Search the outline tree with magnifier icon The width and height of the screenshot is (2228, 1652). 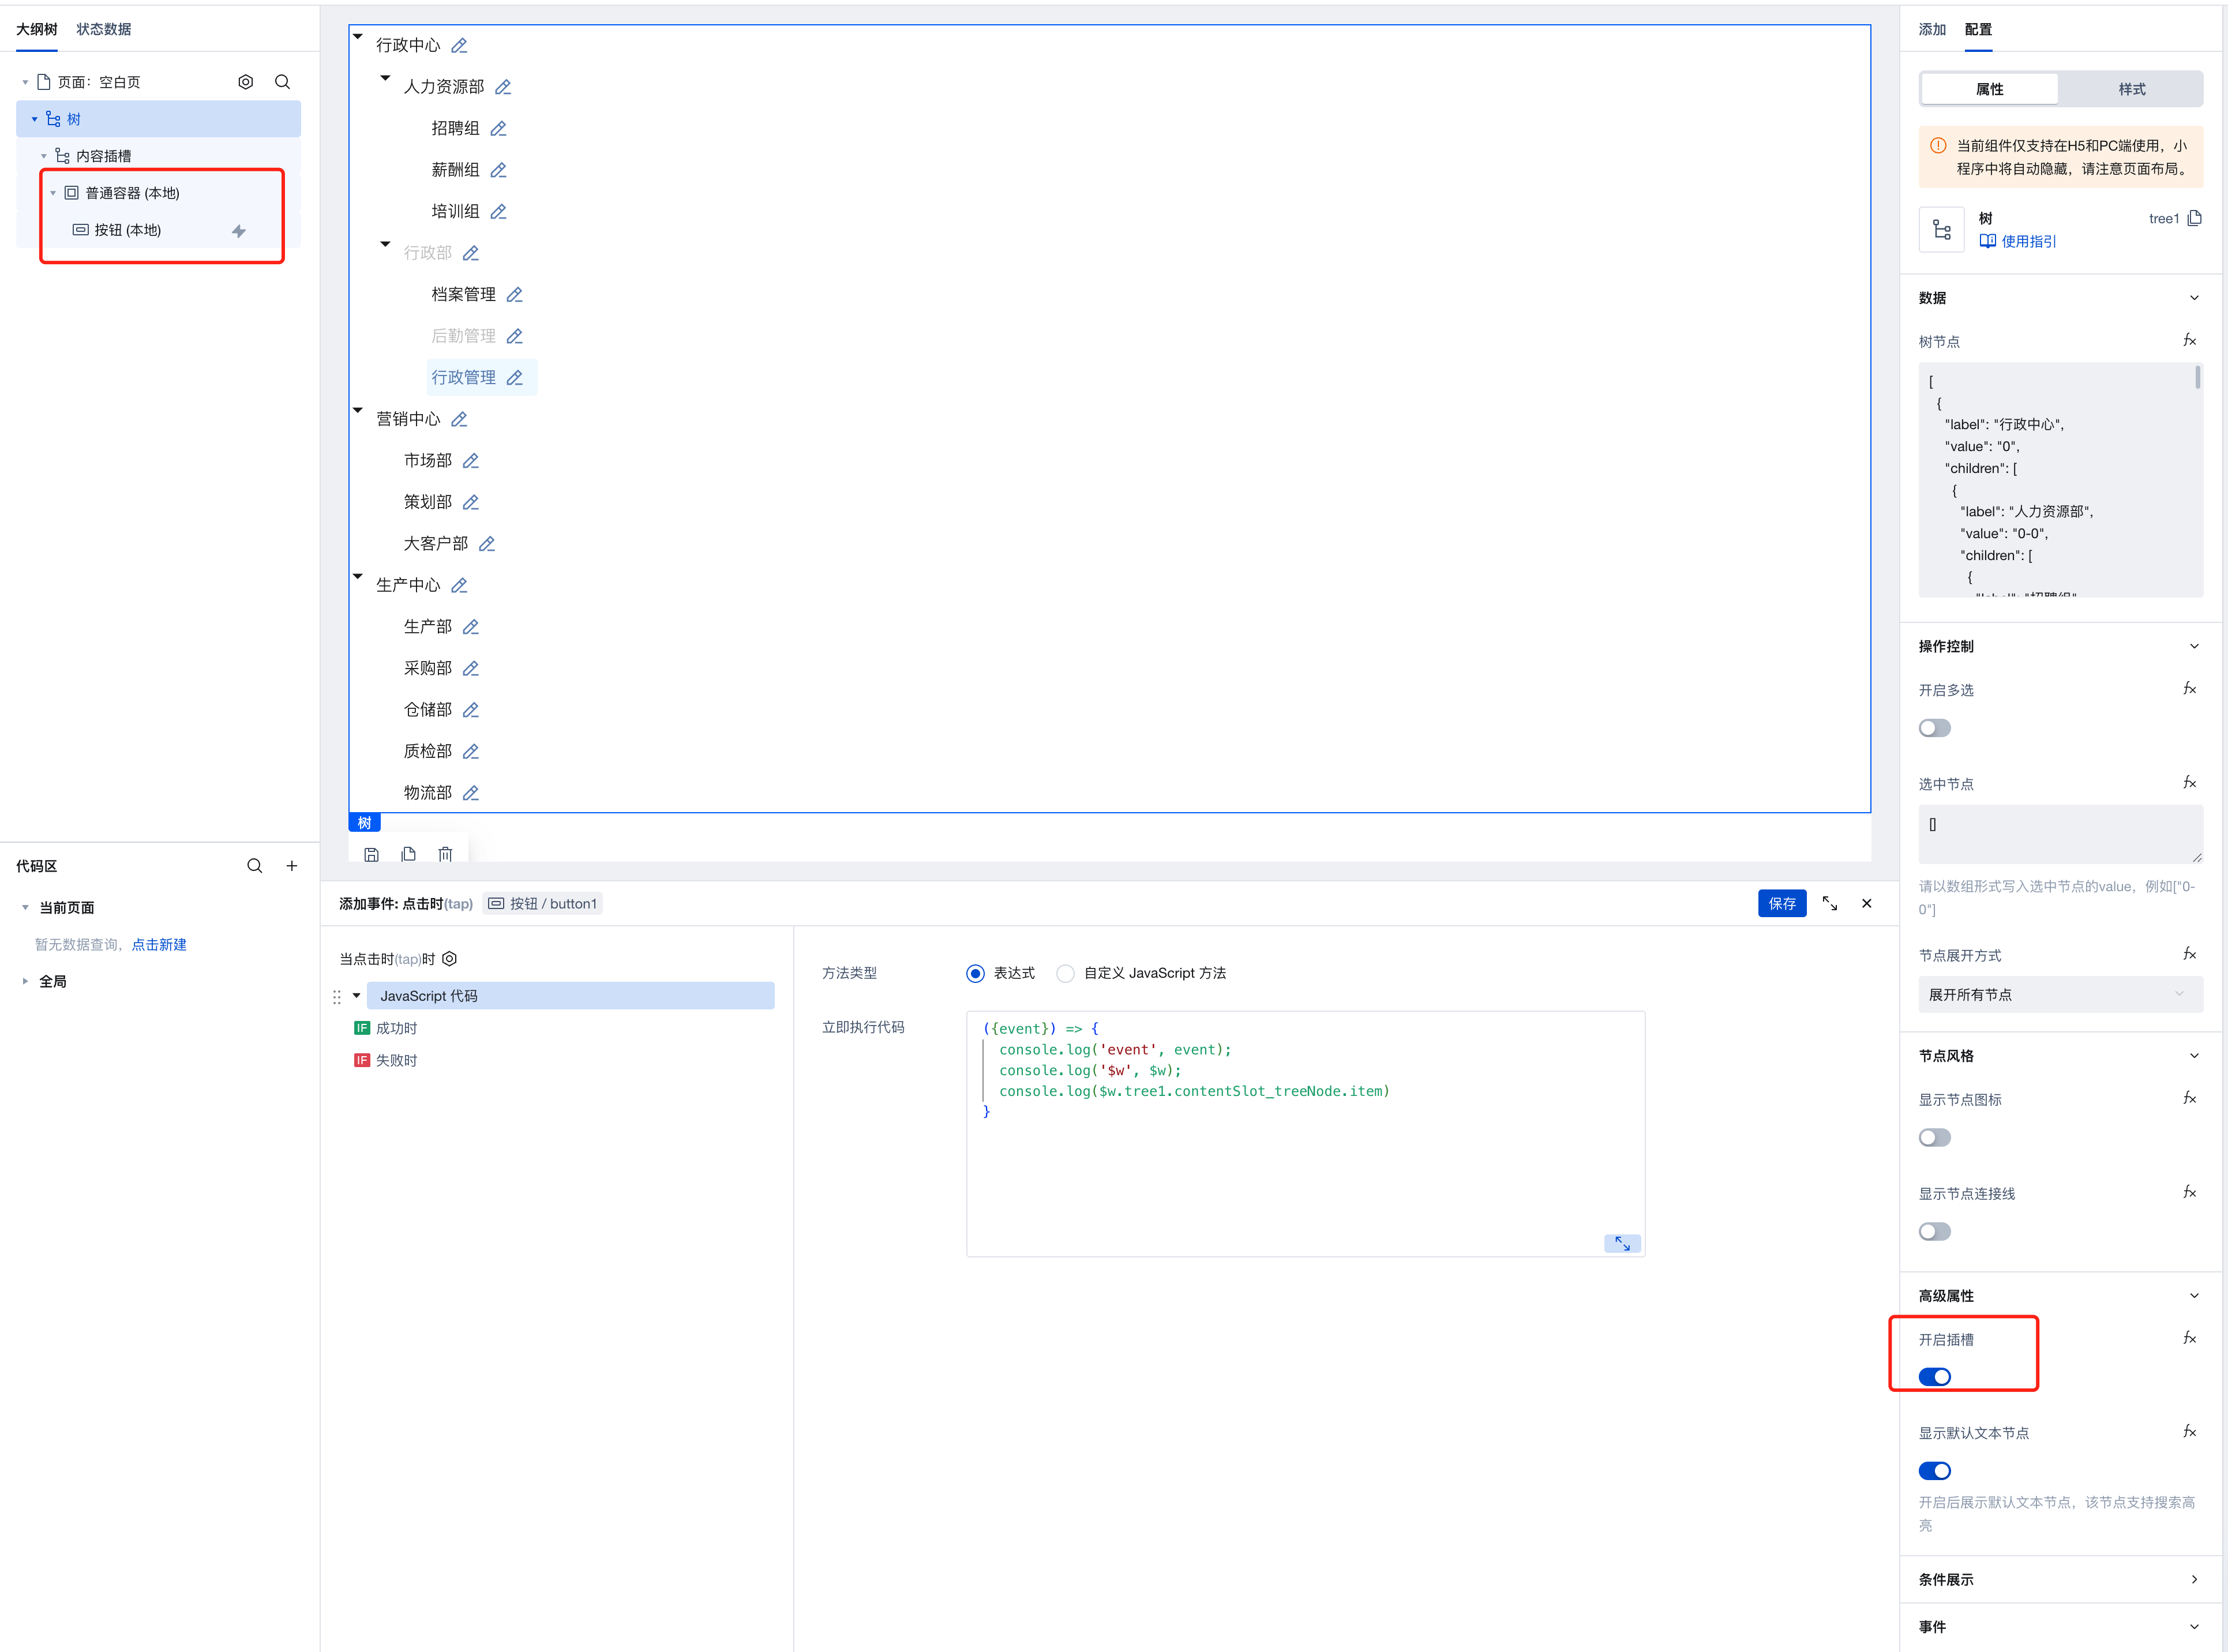pyautogui.click(x=282, y=82)
